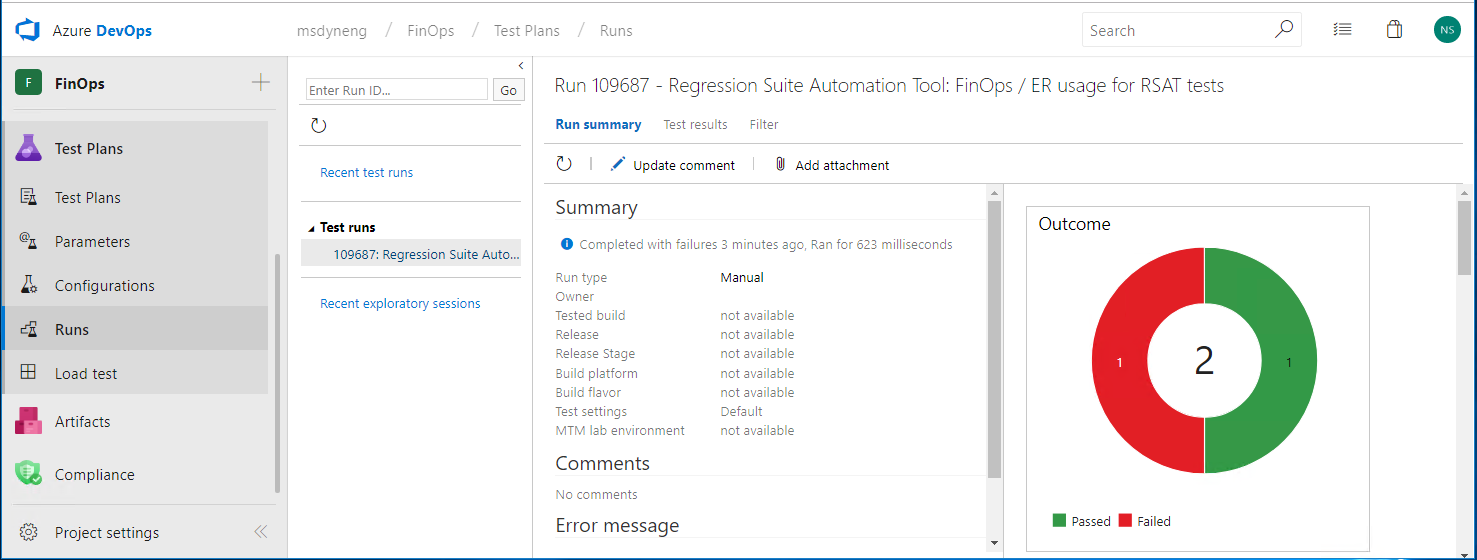
Task: Click the Azure DevOps logo icon
Action: [26, 30]
